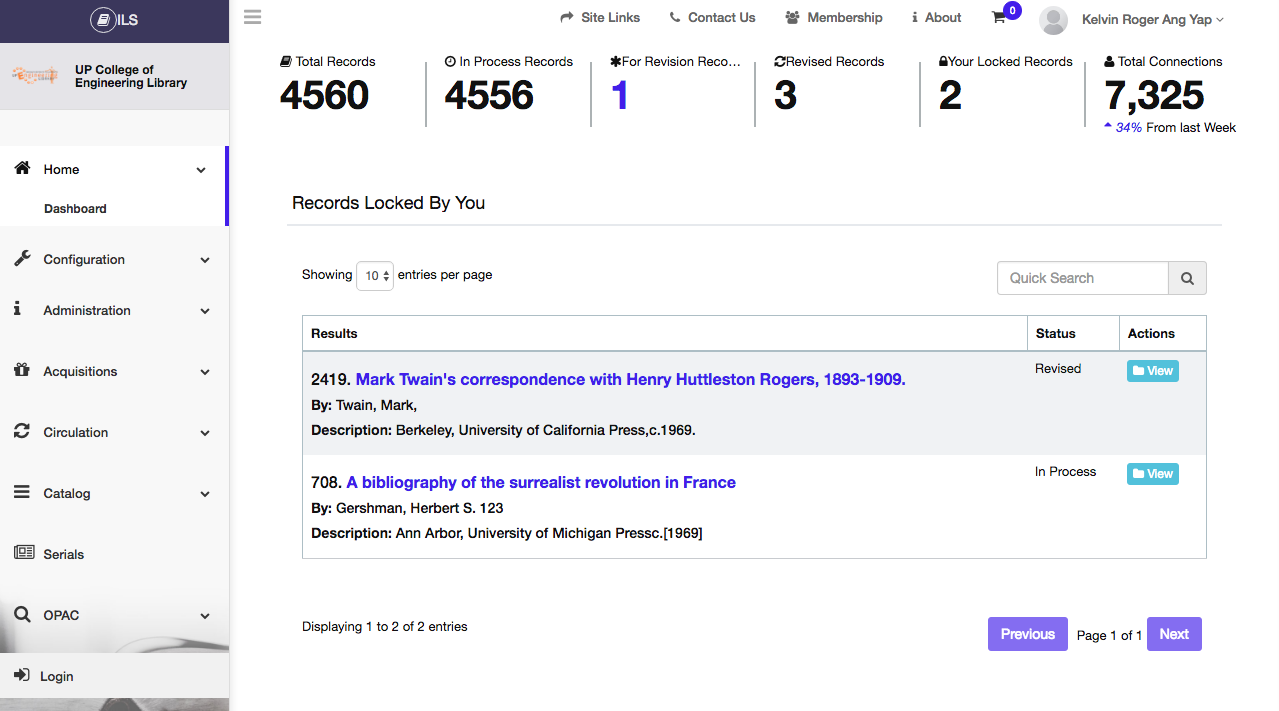The height and width of the screenshot is (711, 1279).
Task: Click the hamburger menu icon to collapse sidebar
Action: pyautogui.click(x=252, y=17)
